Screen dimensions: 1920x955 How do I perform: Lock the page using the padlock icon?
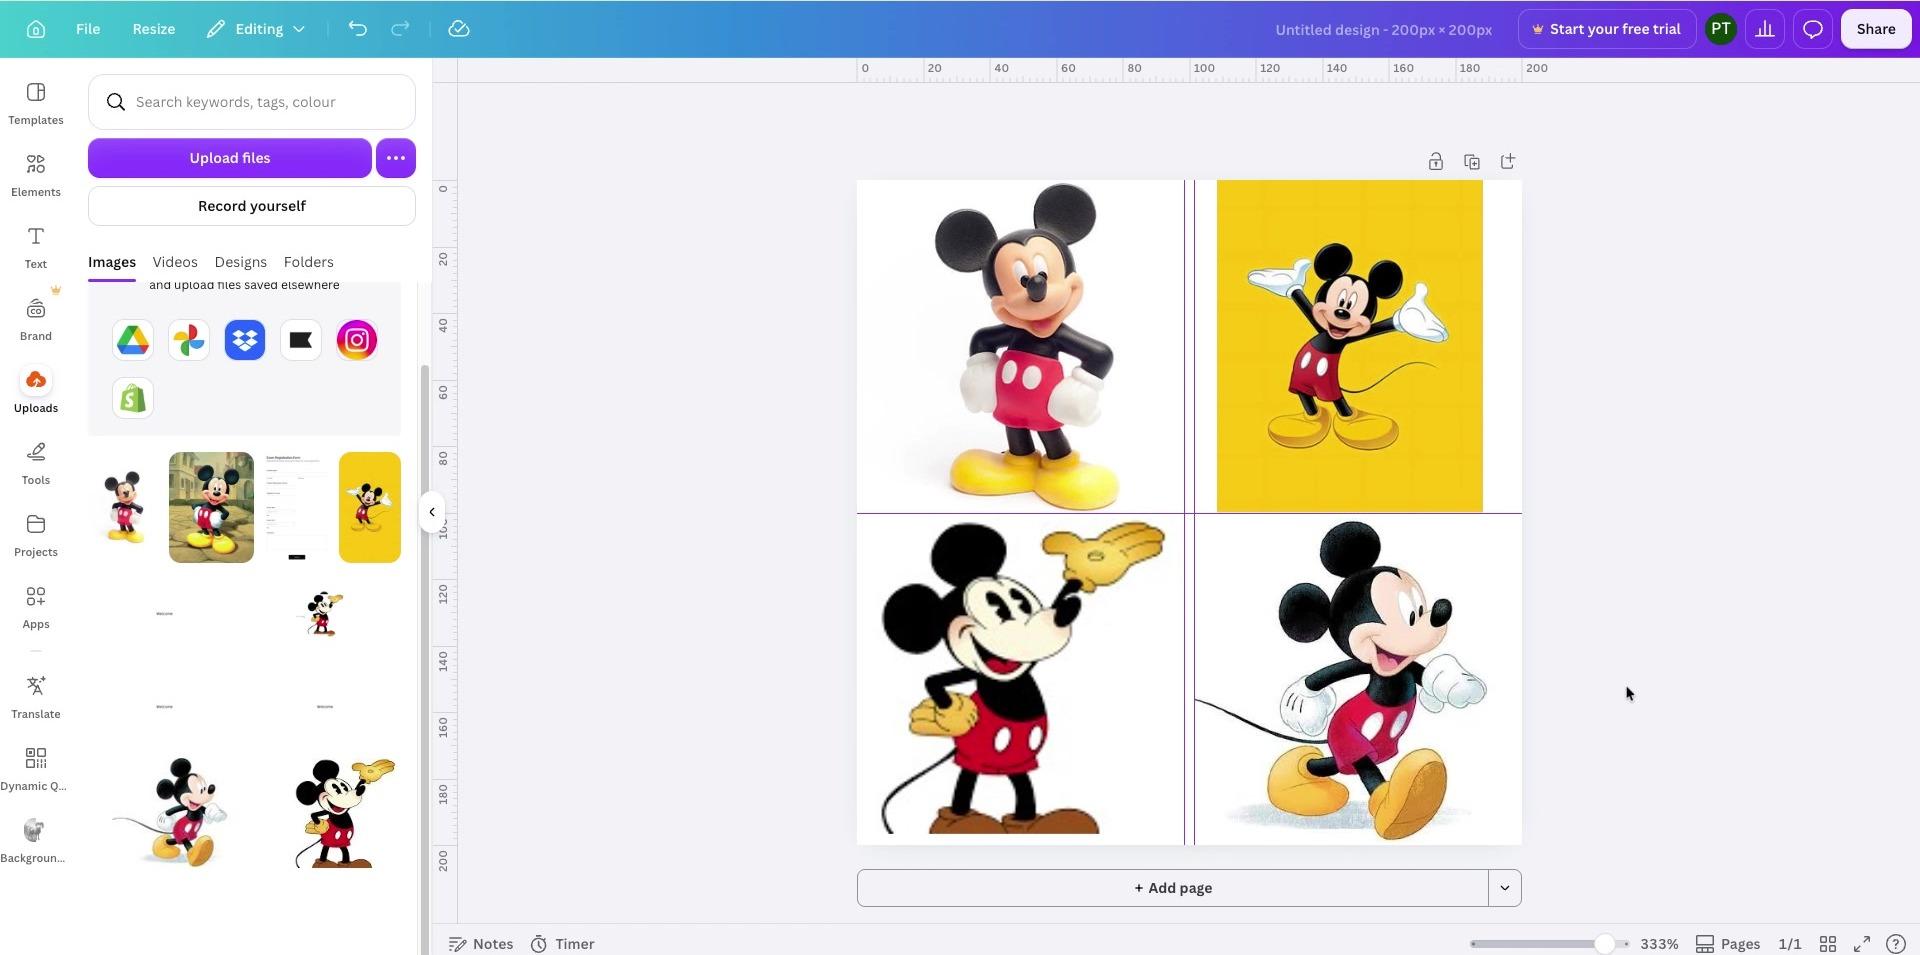pyautogui.click(x=1435, y=161)
